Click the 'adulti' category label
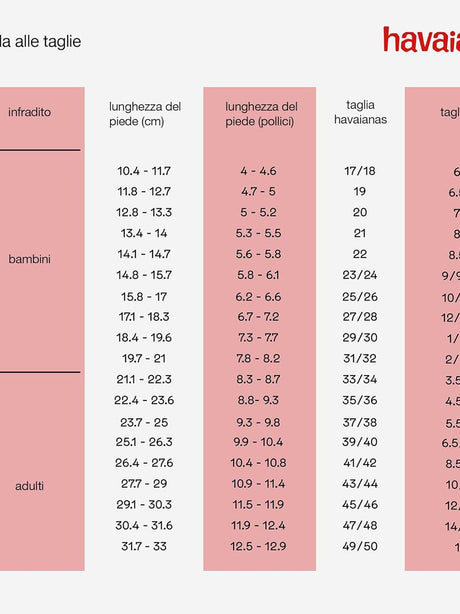Image resolution: width=460 pixels, height=614 pixels. (x=29, y=486)
